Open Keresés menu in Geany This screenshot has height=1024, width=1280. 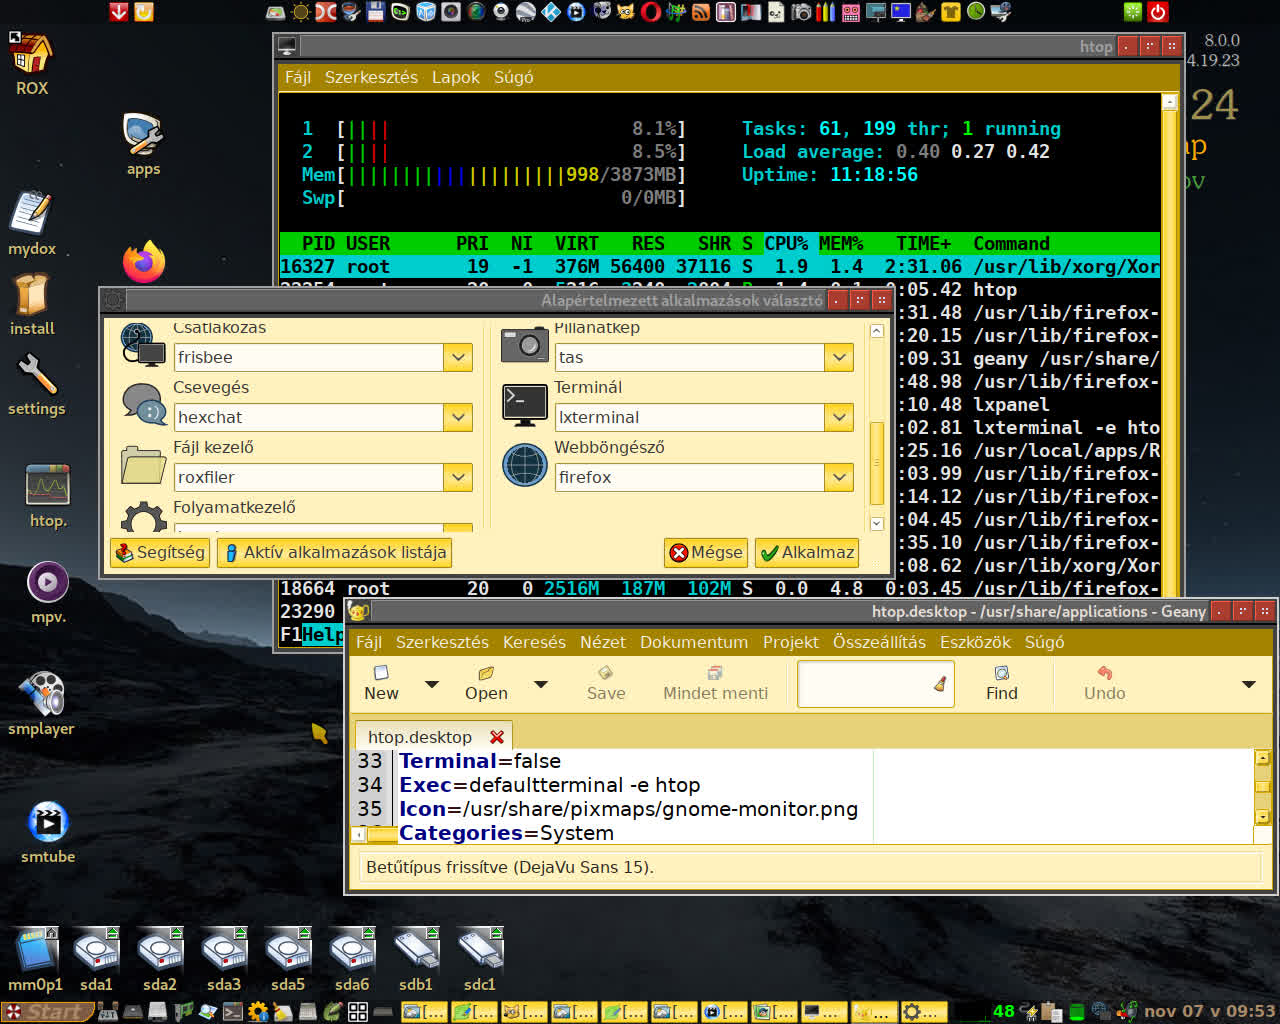[x=534, y=642]
